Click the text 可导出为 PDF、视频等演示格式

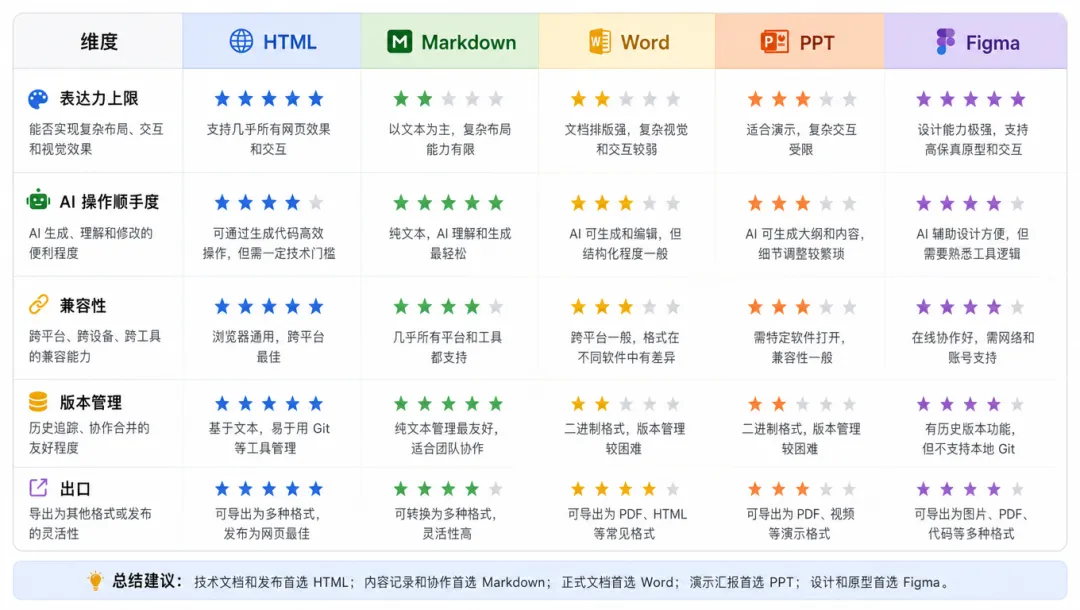pos(800,524)
